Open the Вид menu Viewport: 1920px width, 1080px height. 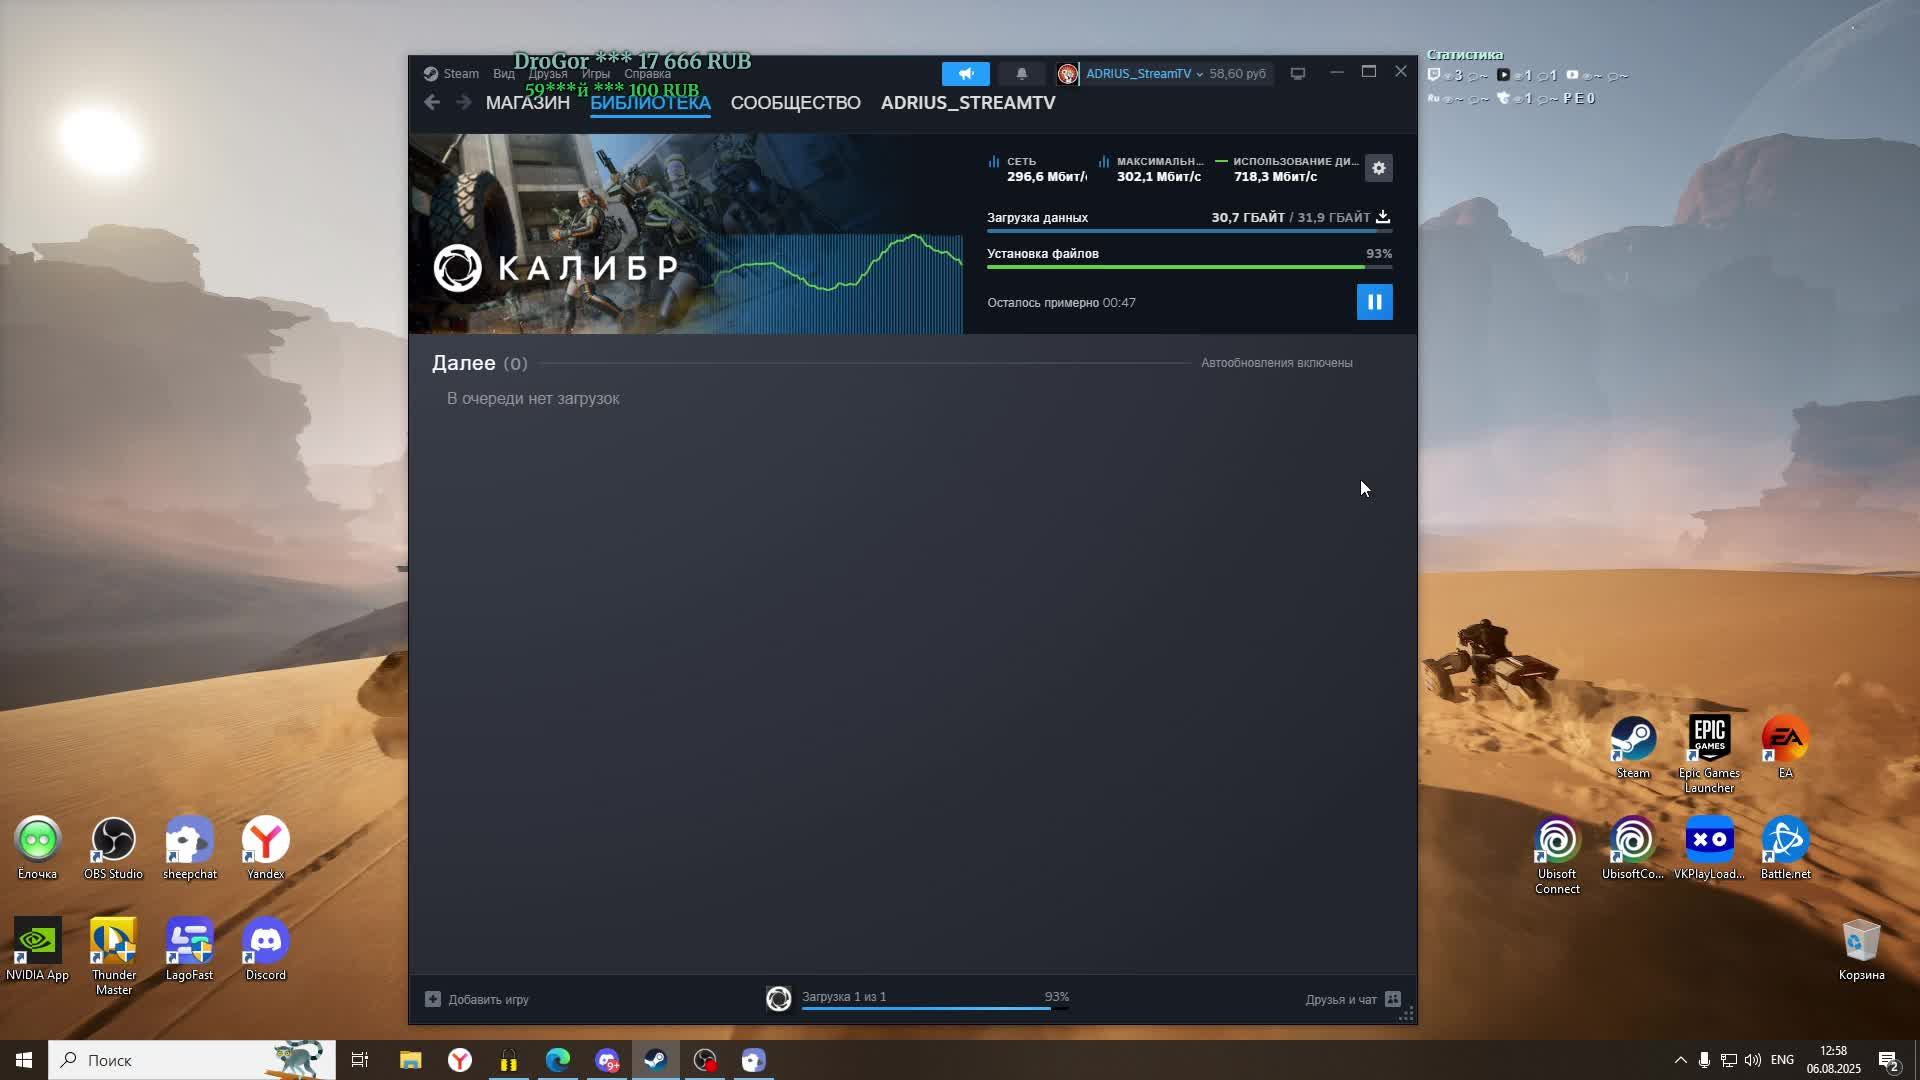point(504,74)
